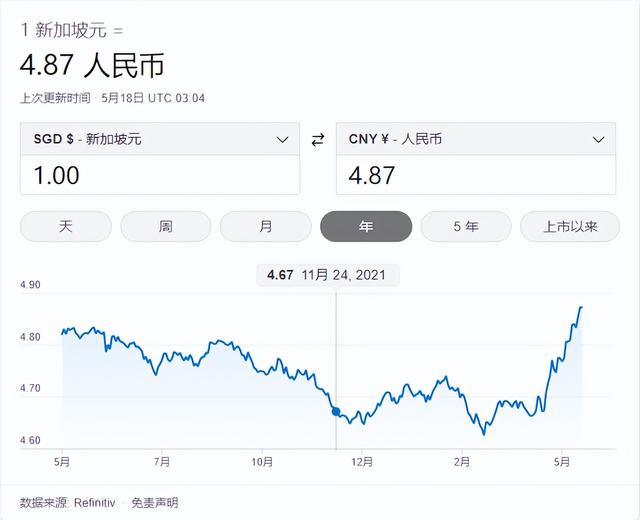This screenshot has height=520, width=640.
Task: Click the 4.87 人民币 result heading
Action: tap(92, 66)
